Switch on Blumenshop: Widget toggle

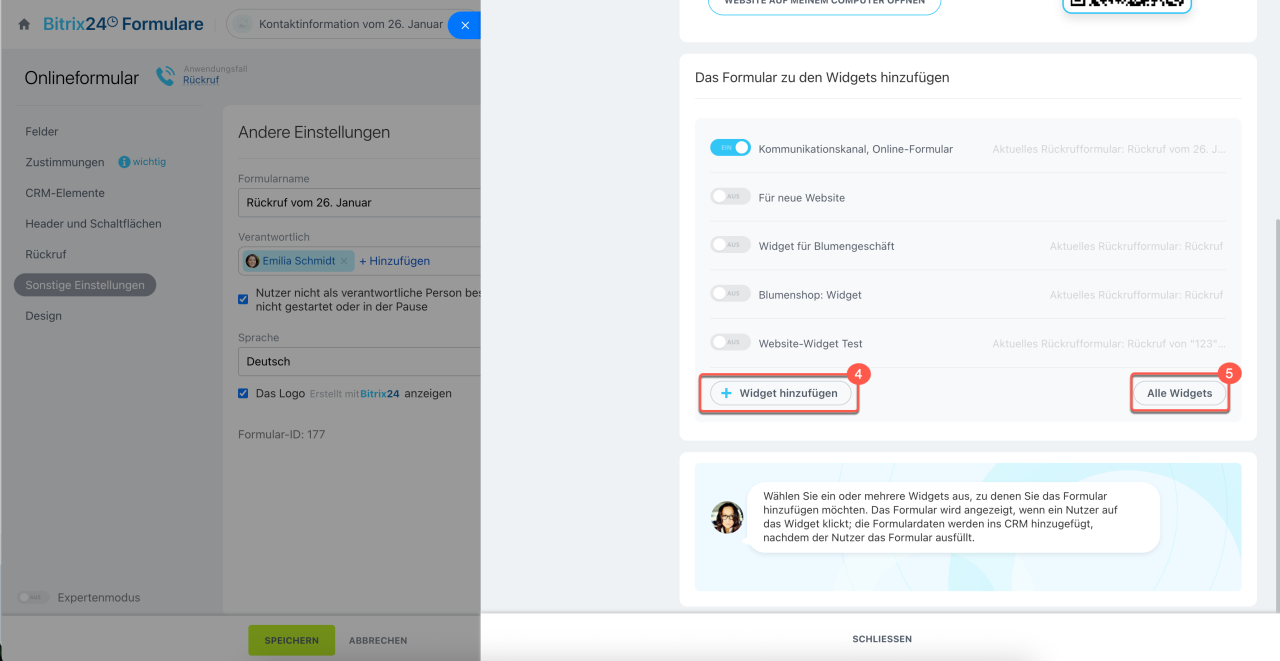(x=730, y=294)
